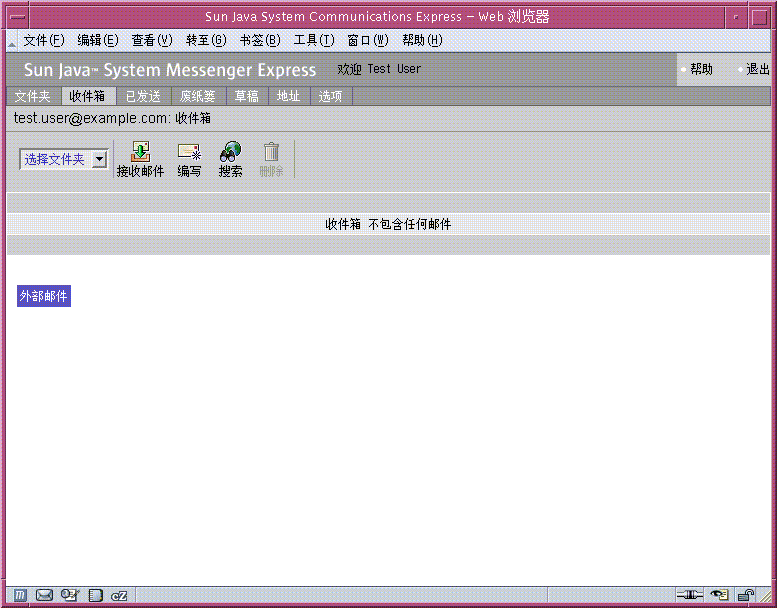Open the Composer icon in status bar
Viewport: 777px width, 608px height.
(x=70, y=595)
